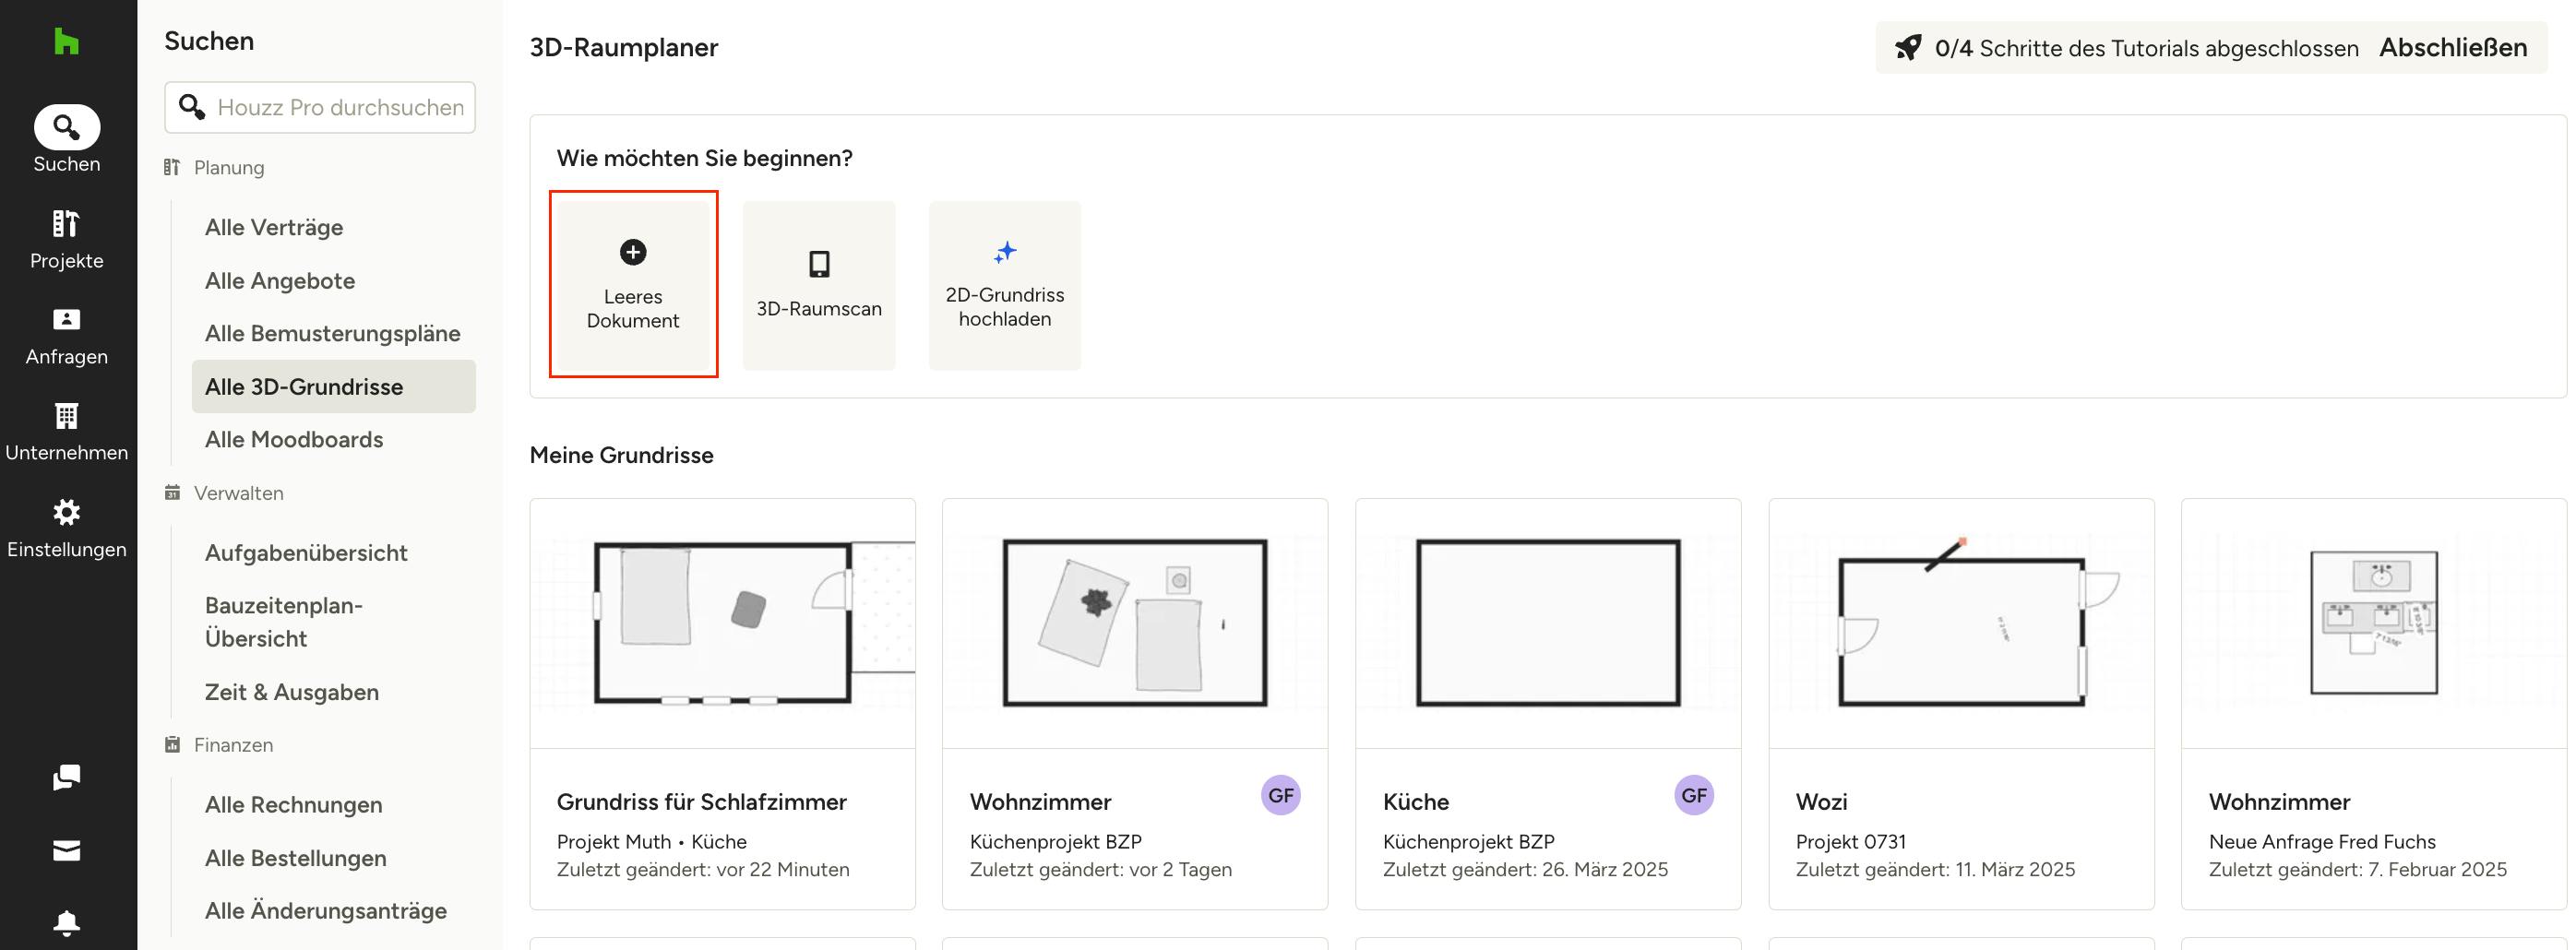The image size is (2576, 950).
Task: Create a Leeres Dokument
Action: tap(633, 284)
